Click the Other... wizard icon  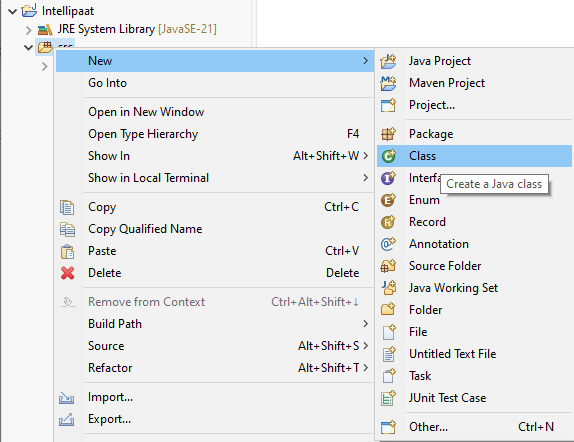[388, 427]
